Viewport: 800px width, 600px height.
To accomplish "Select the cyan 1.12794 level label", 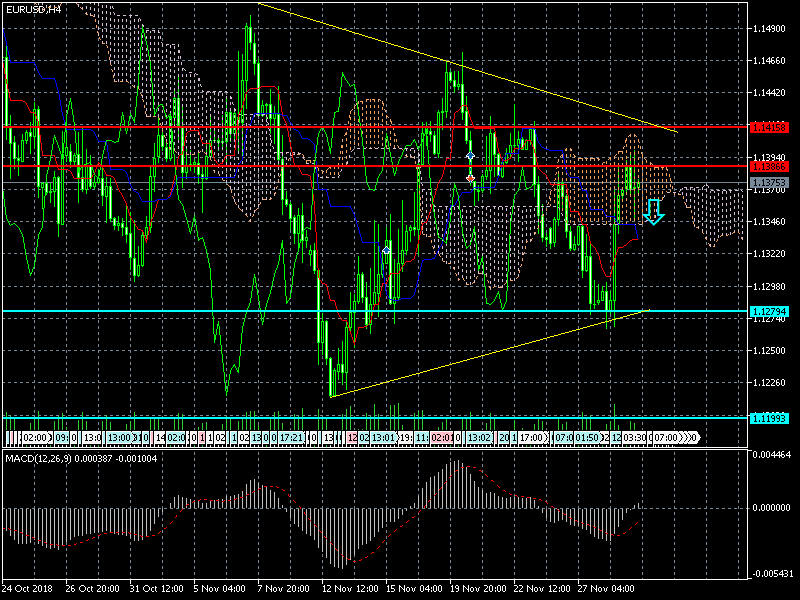I will 770,312.
